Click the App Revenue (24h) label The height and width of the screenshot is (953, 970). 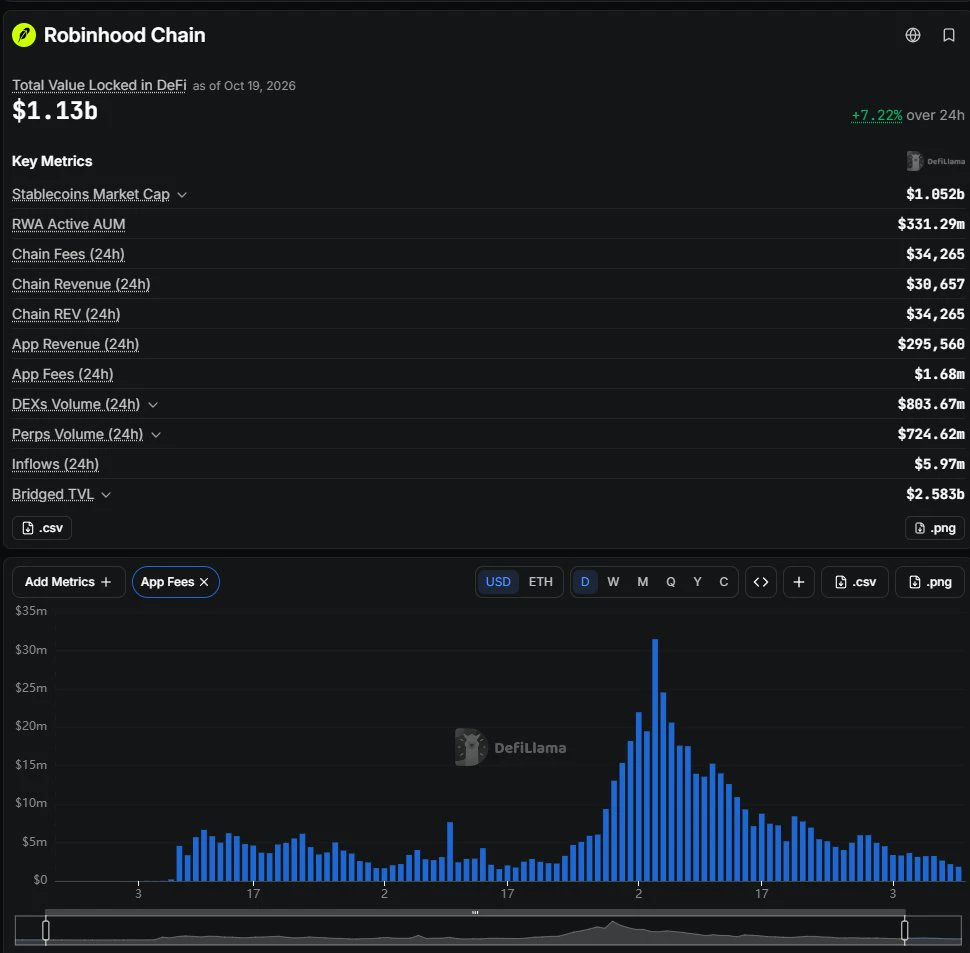click(75, 344)
